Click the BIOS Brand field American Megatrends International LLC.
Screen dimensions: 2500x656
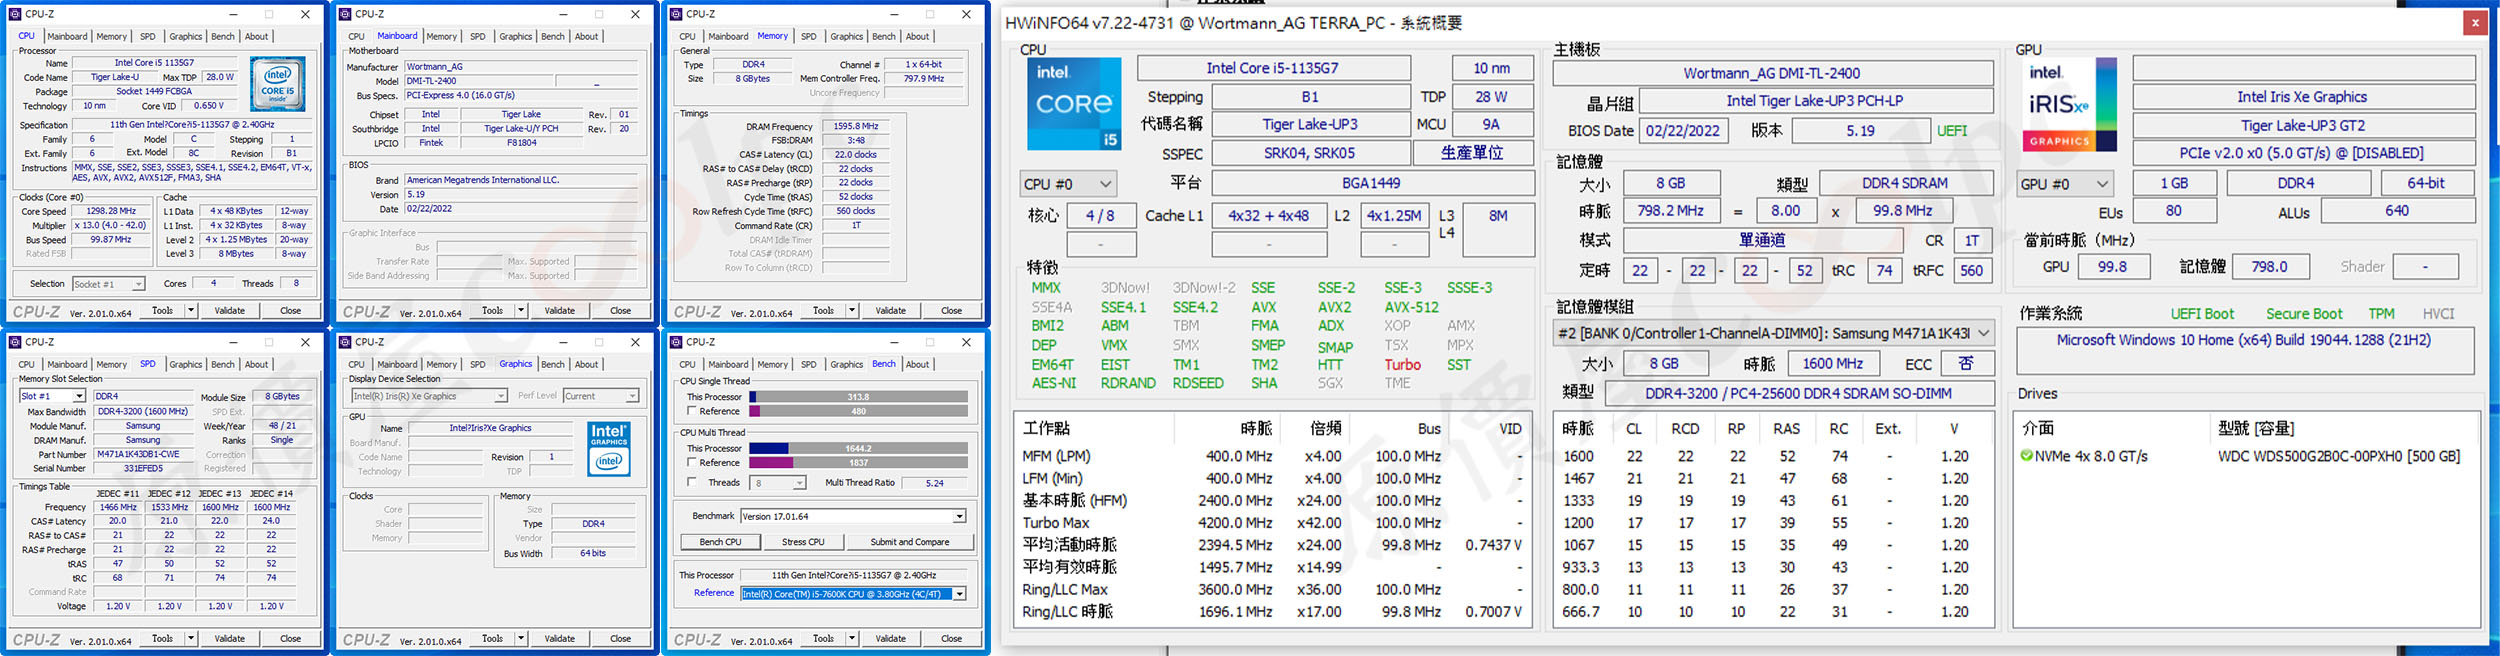521,180
